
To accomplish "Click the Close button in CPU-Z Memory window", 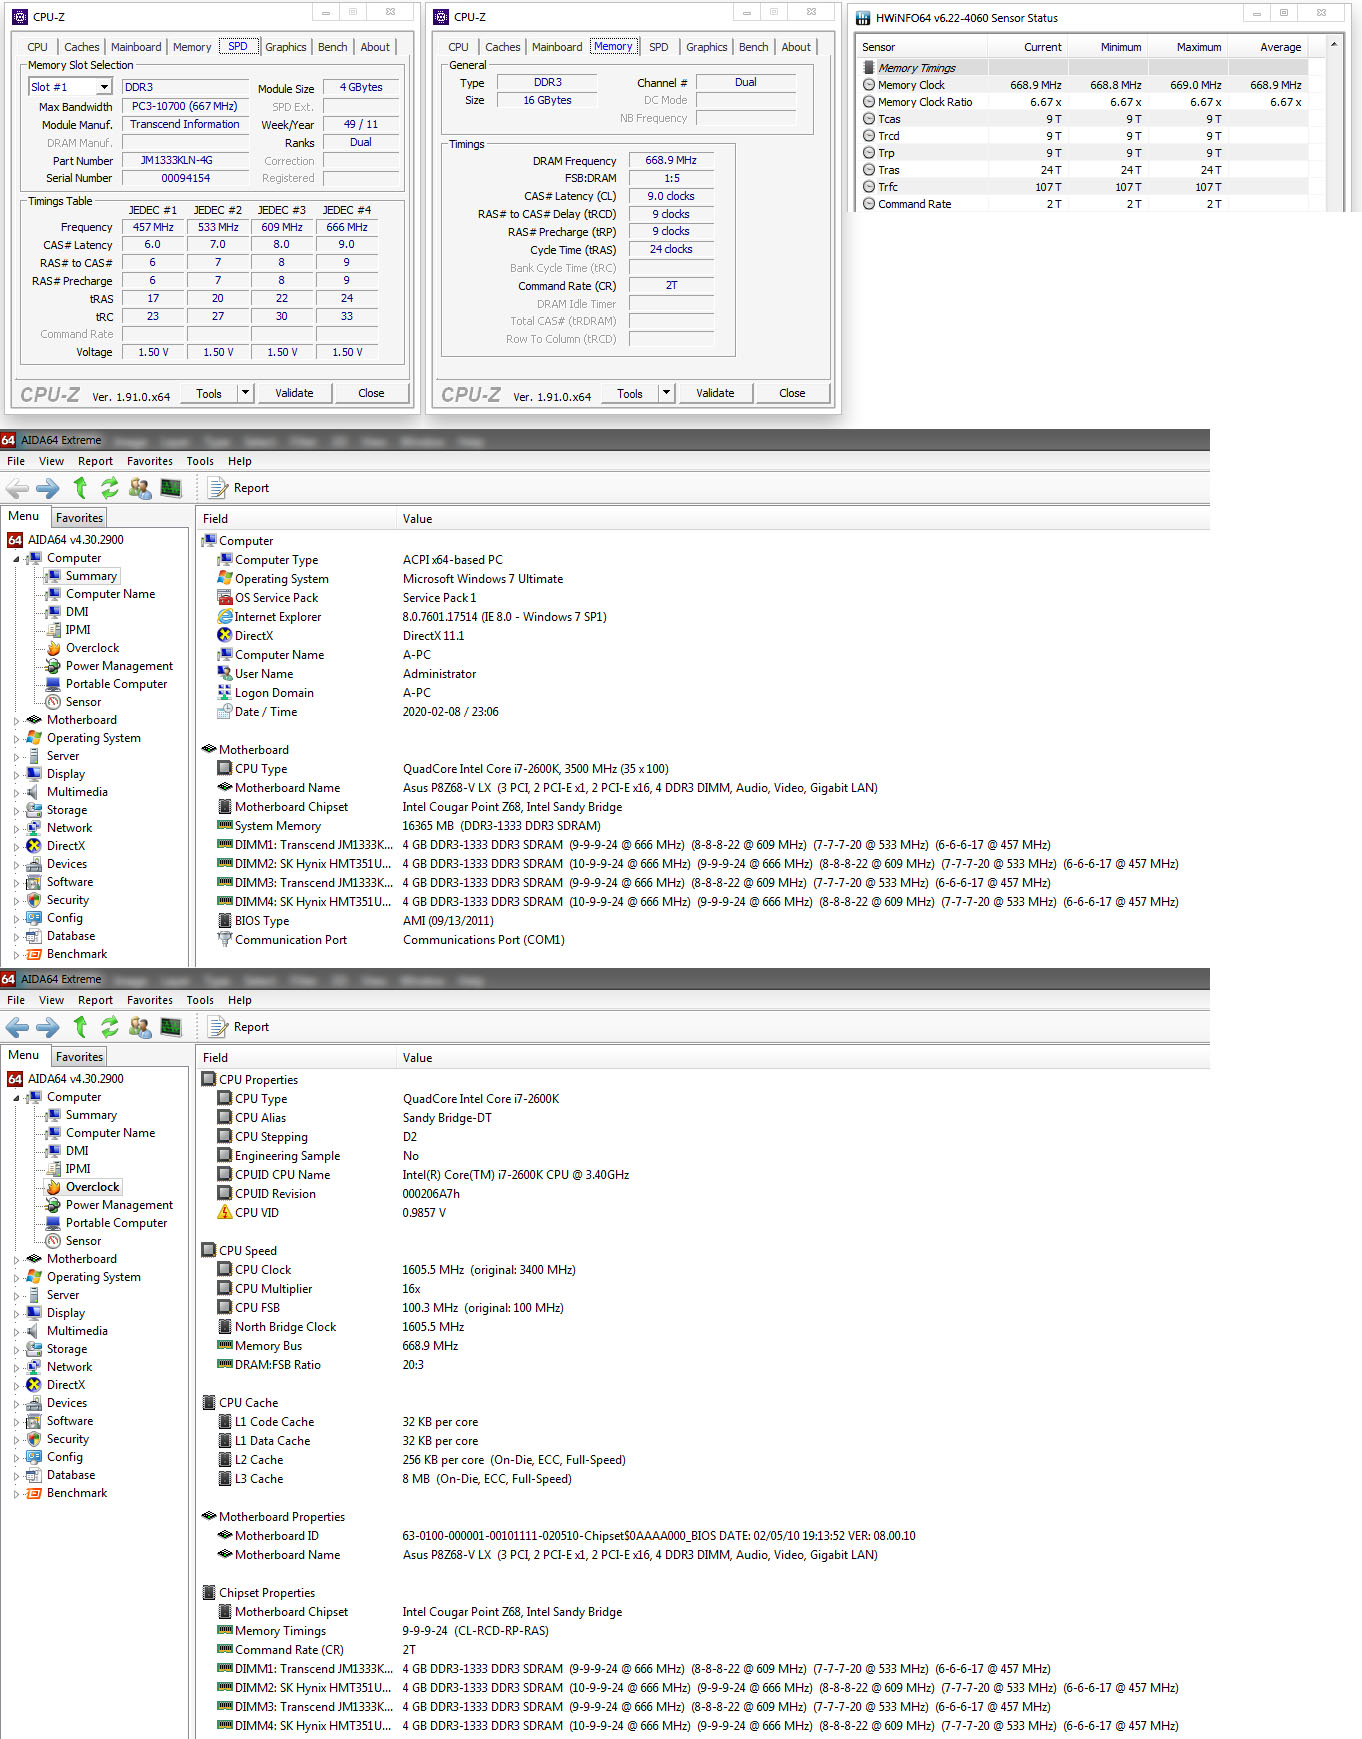I will 792,393.
